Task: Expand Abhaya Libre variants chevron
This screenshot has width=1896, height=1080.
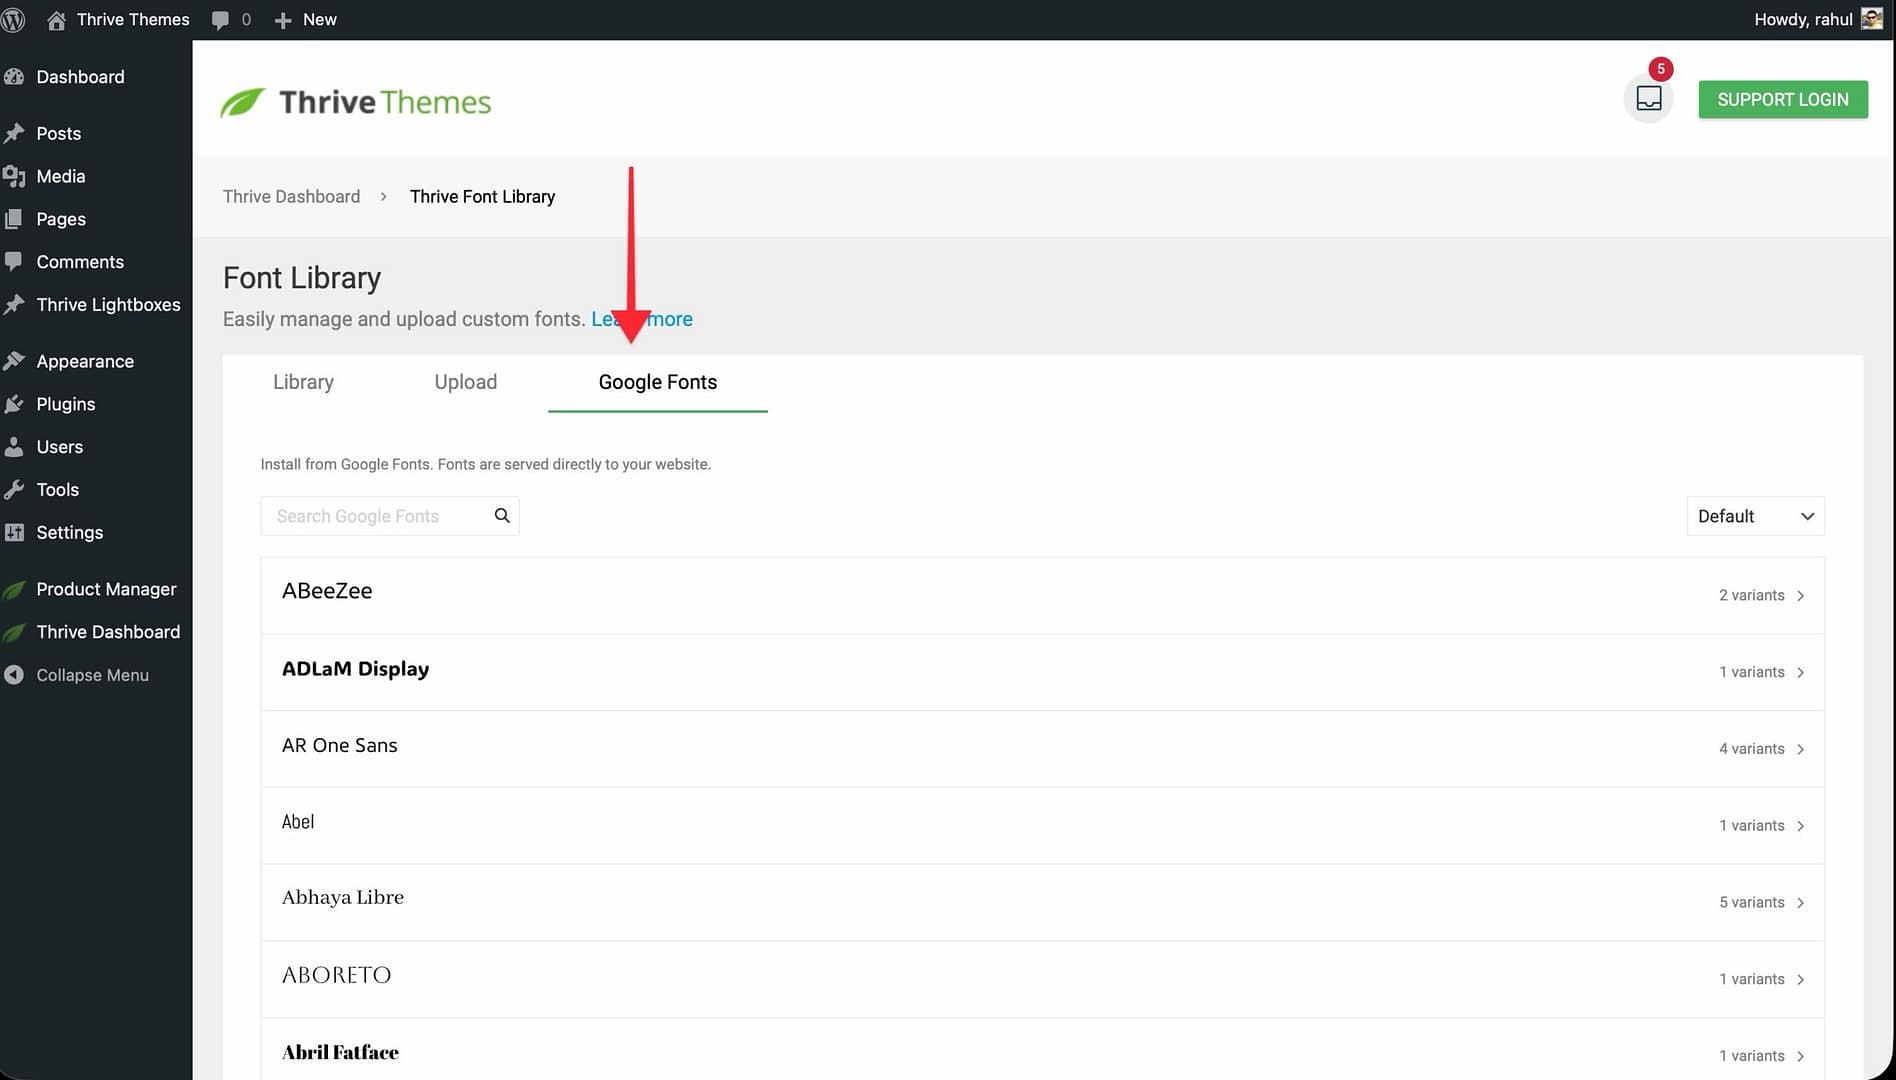Action: point(1800,903)
